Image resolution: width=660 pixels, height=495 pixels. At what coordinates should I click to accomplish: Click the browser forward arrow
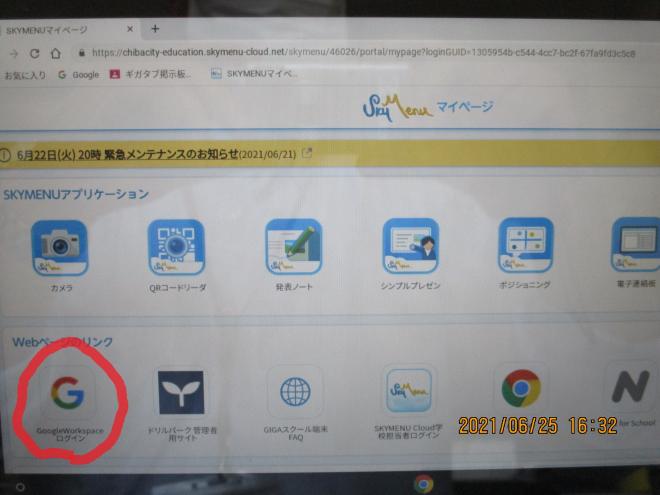pos(14,54)
